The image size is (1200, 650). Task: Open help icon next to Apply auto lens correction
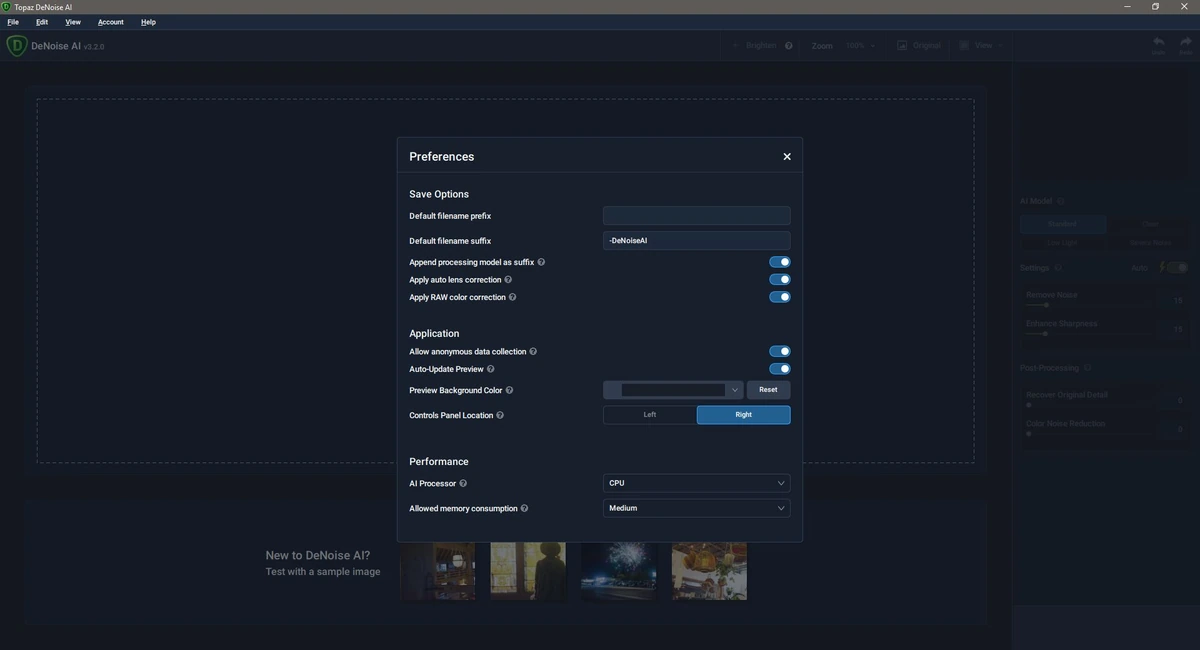point(508,280)
